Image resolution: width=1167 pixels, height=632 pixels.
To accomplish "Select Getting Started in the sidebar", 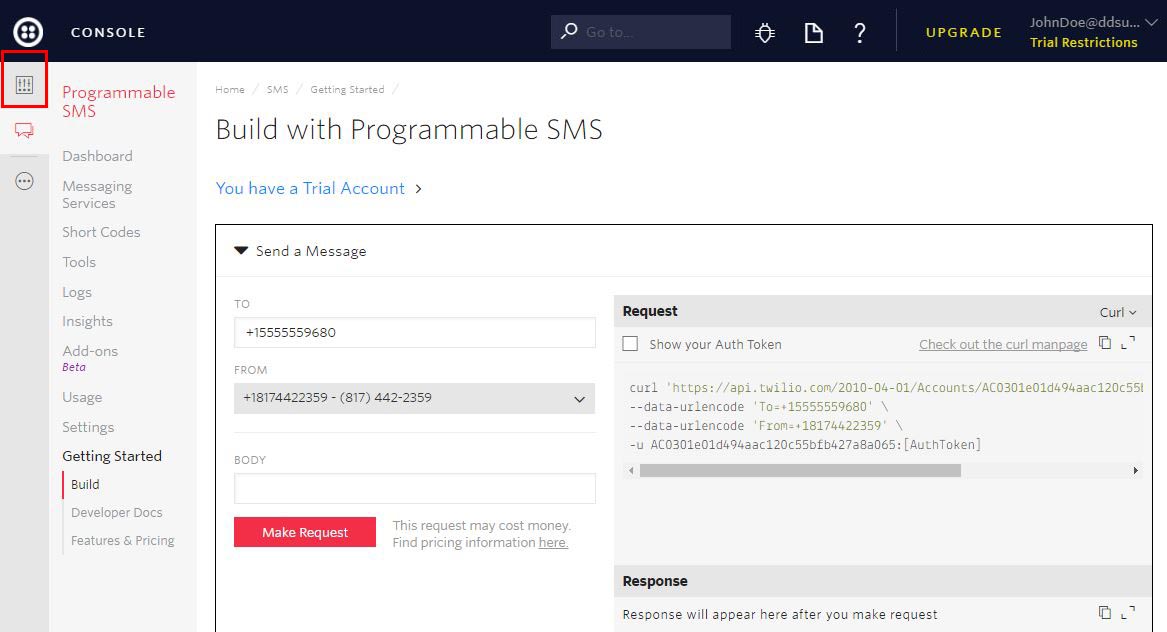I will tap(112, 456).
